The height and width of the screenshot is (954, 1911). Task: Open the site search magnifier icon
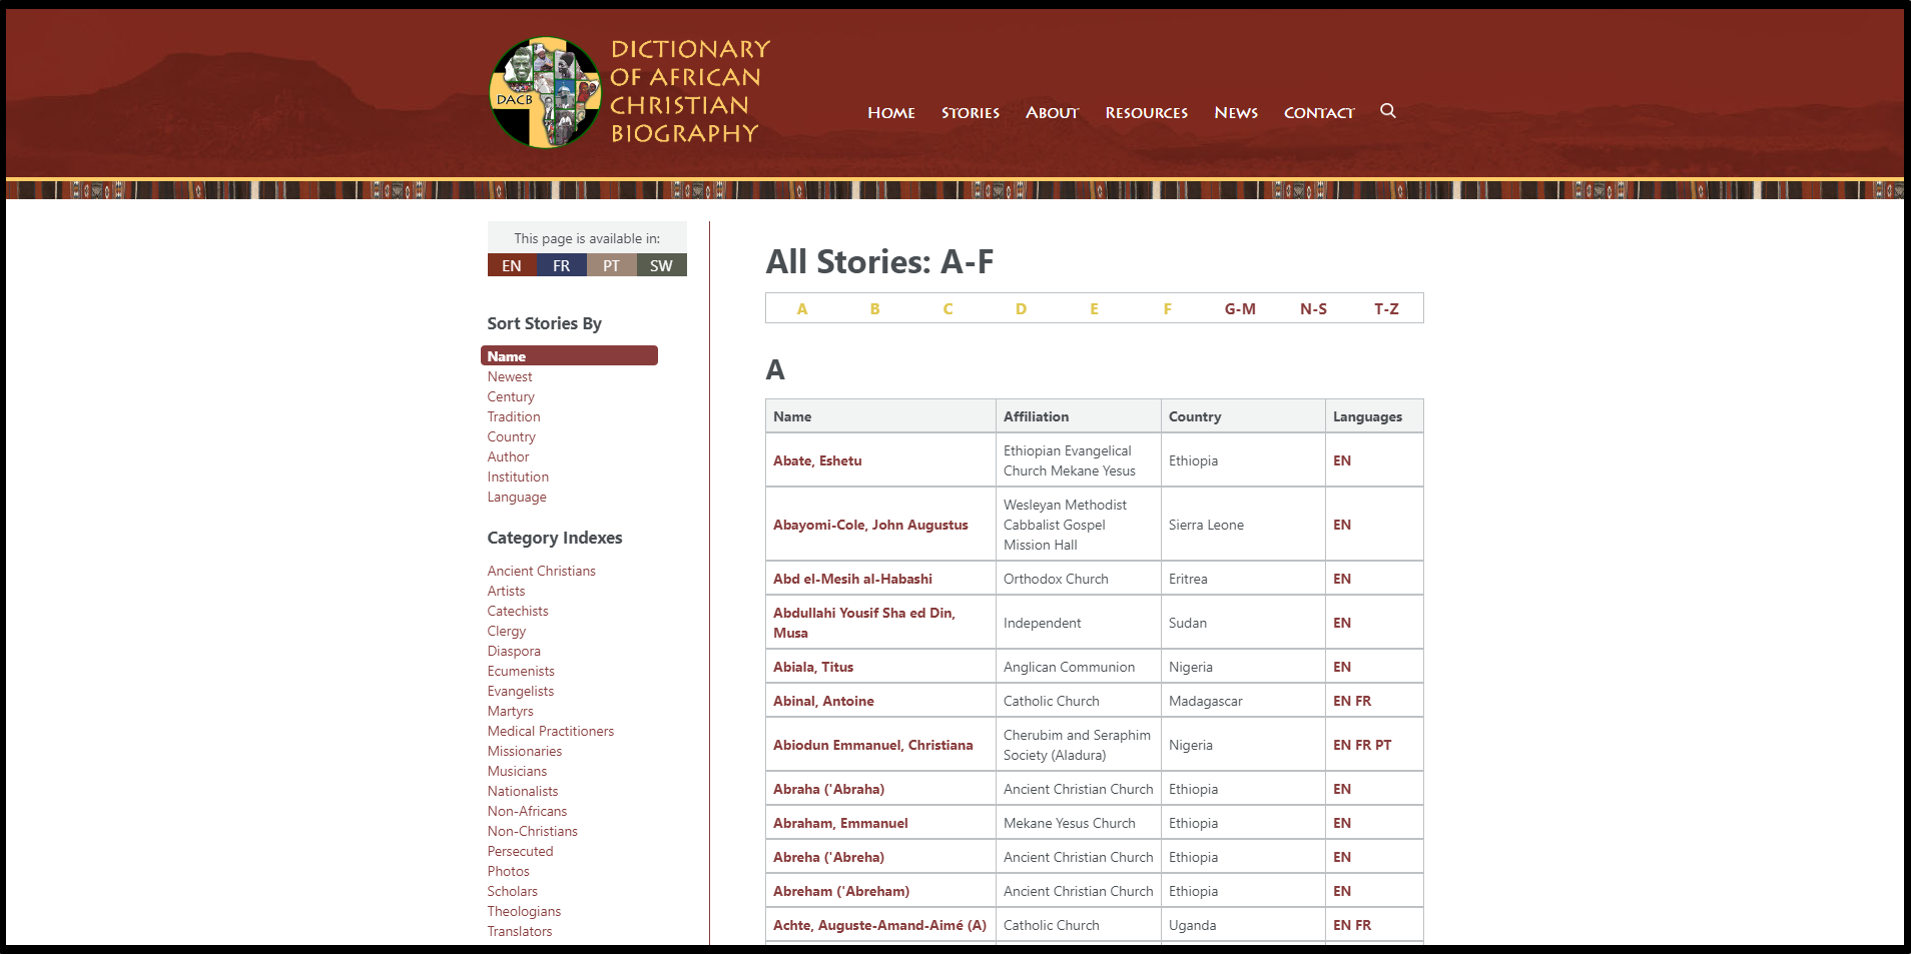pyautogui.click(x=1387, y=111)
